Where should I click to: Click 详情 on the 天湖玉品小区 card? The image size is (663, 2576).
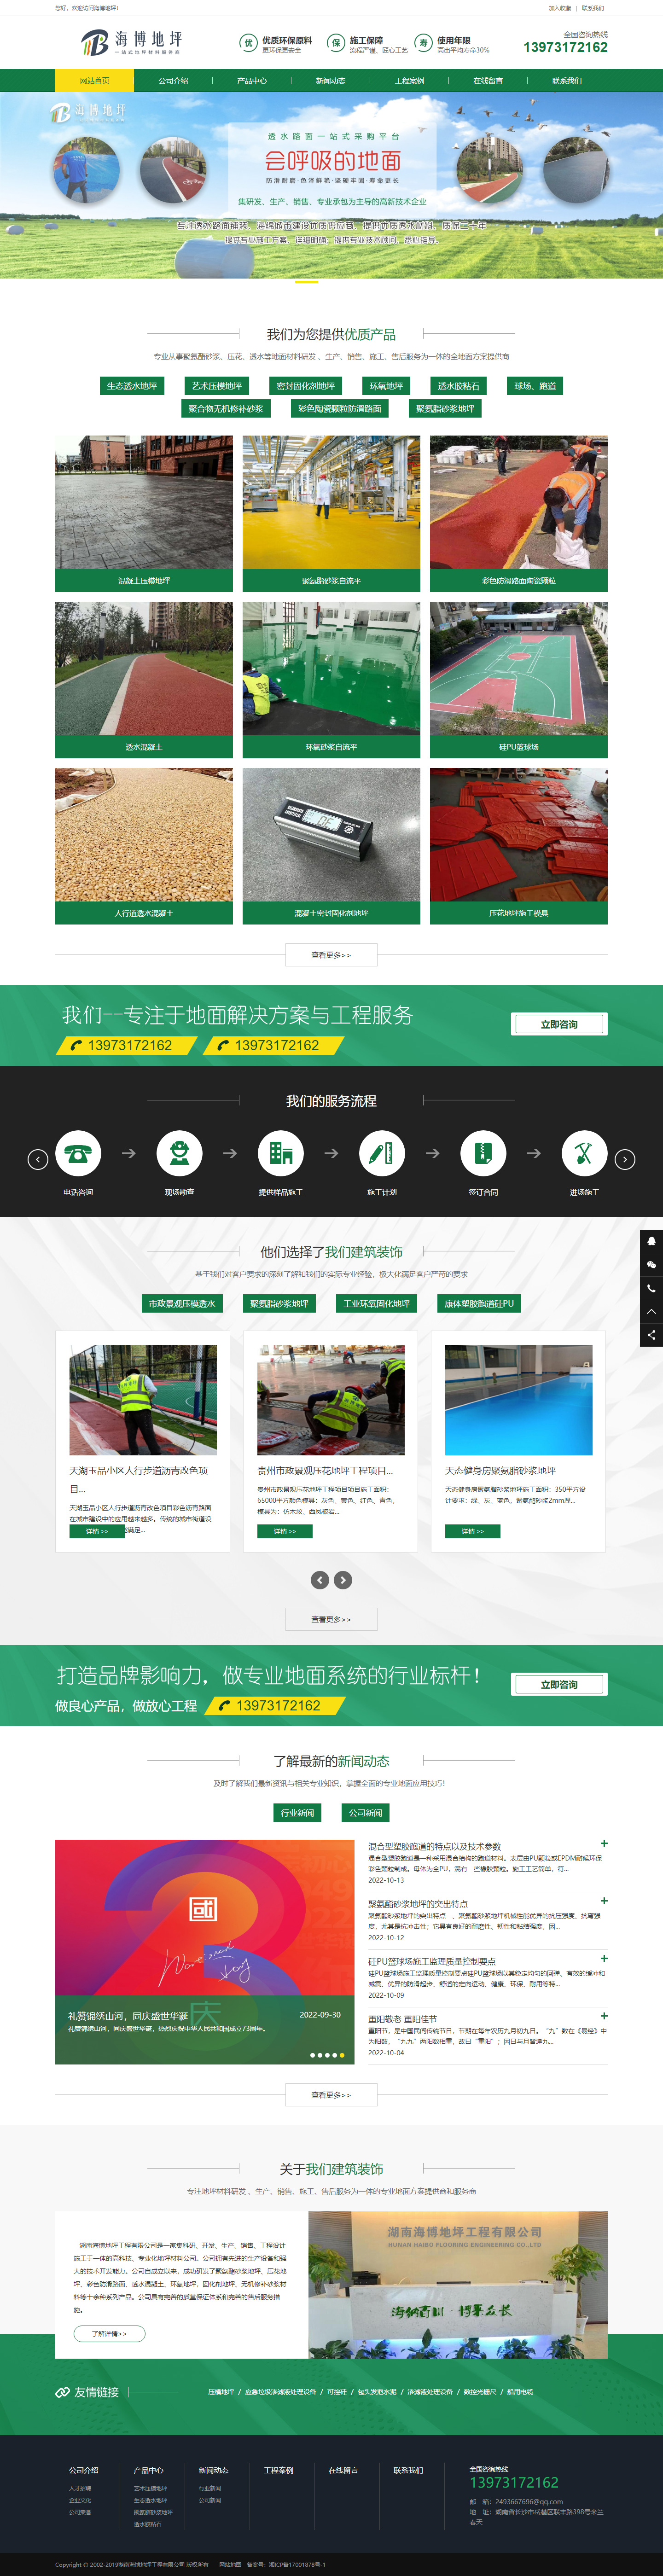click(97, 1531)
